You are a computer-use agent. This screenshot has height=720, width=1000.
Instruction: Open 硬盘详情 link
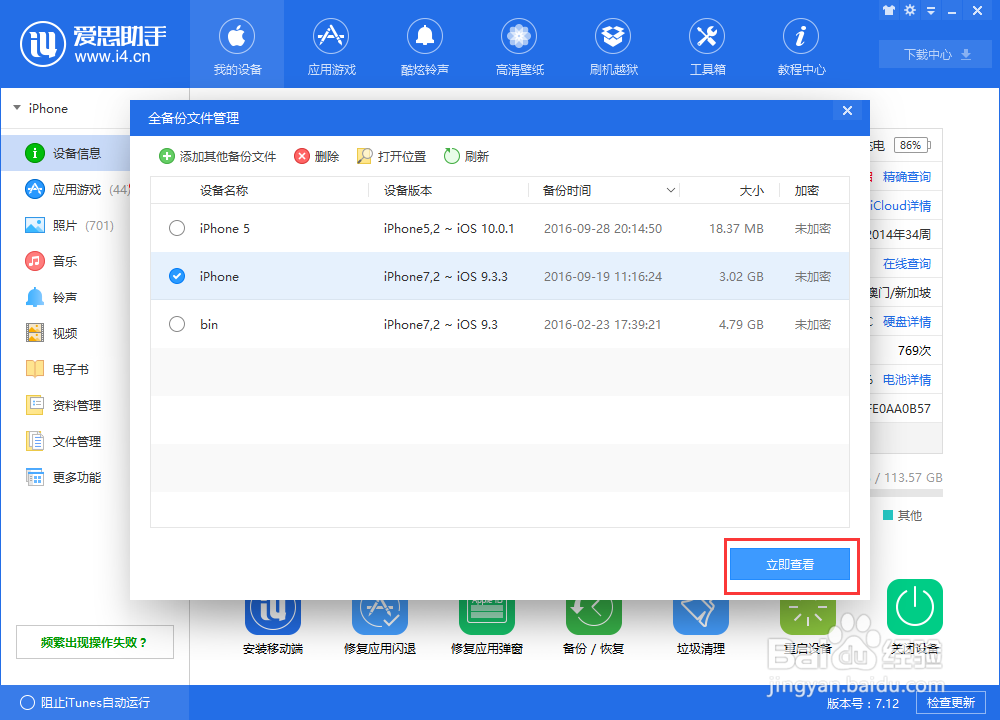(x=906, y=321)
